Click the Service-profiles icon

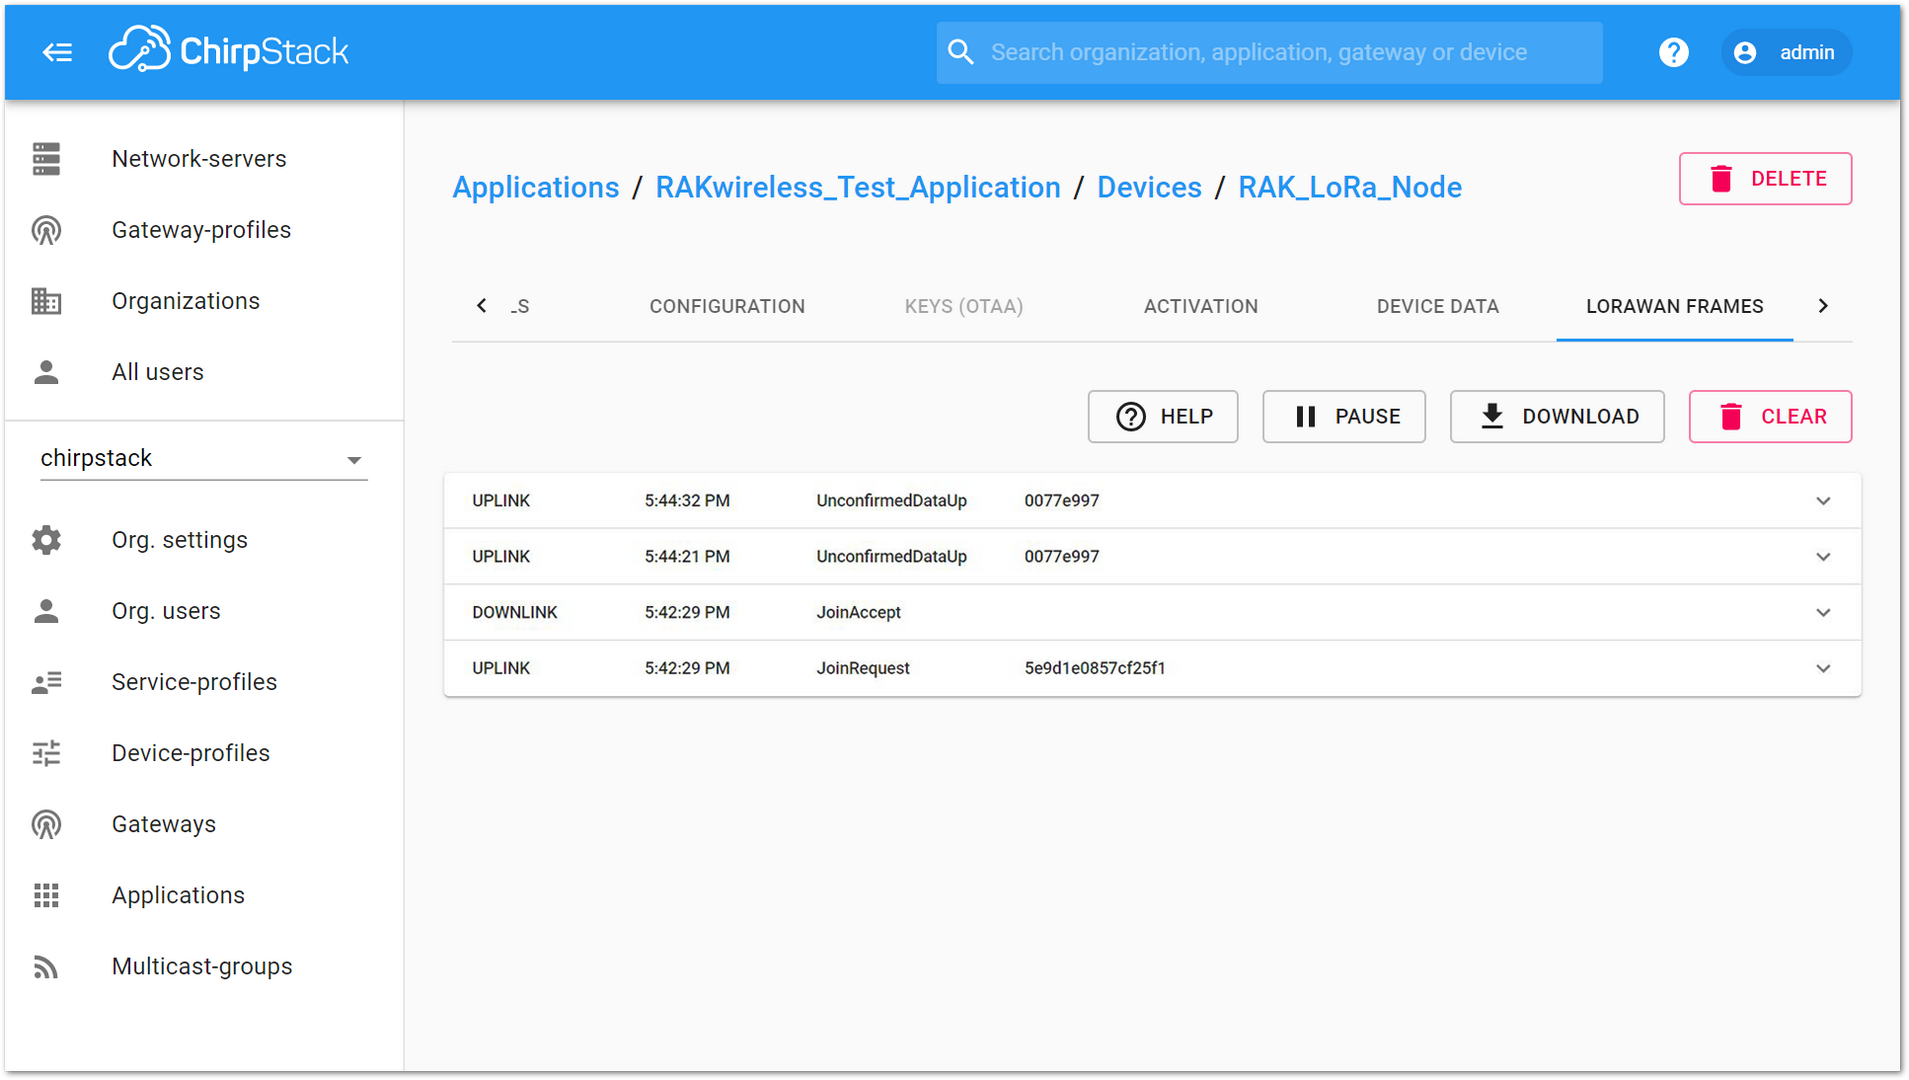tap(46, 682)
